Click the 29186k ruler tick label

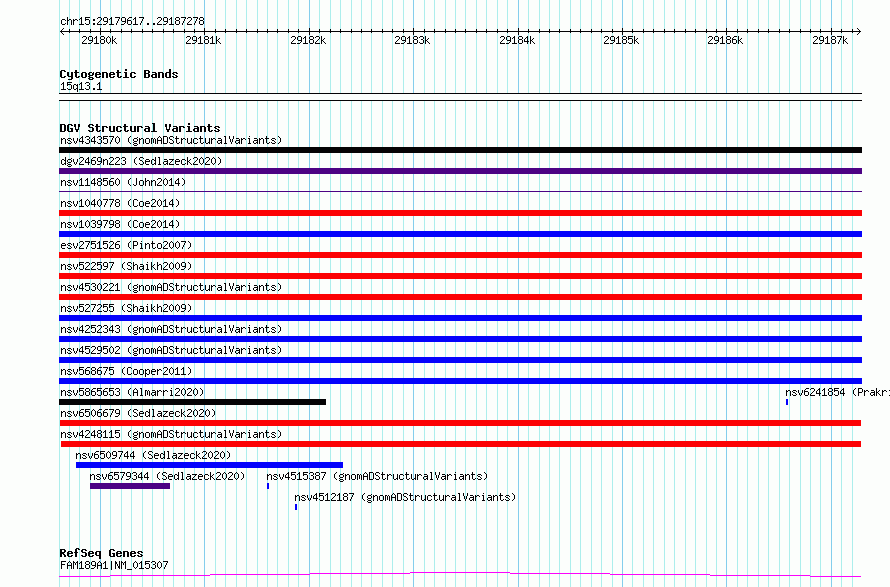725,40
